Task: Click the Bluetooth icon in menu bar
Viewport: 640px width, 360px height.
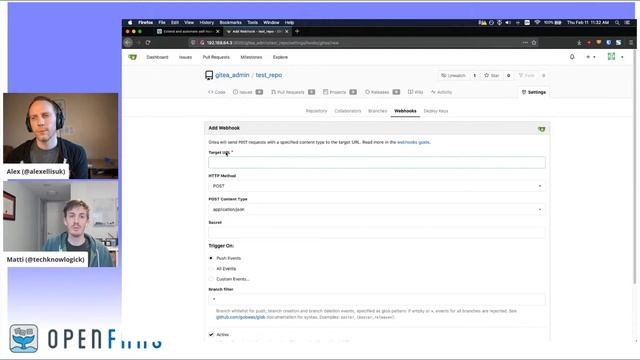Action: (x=499, y=22)
